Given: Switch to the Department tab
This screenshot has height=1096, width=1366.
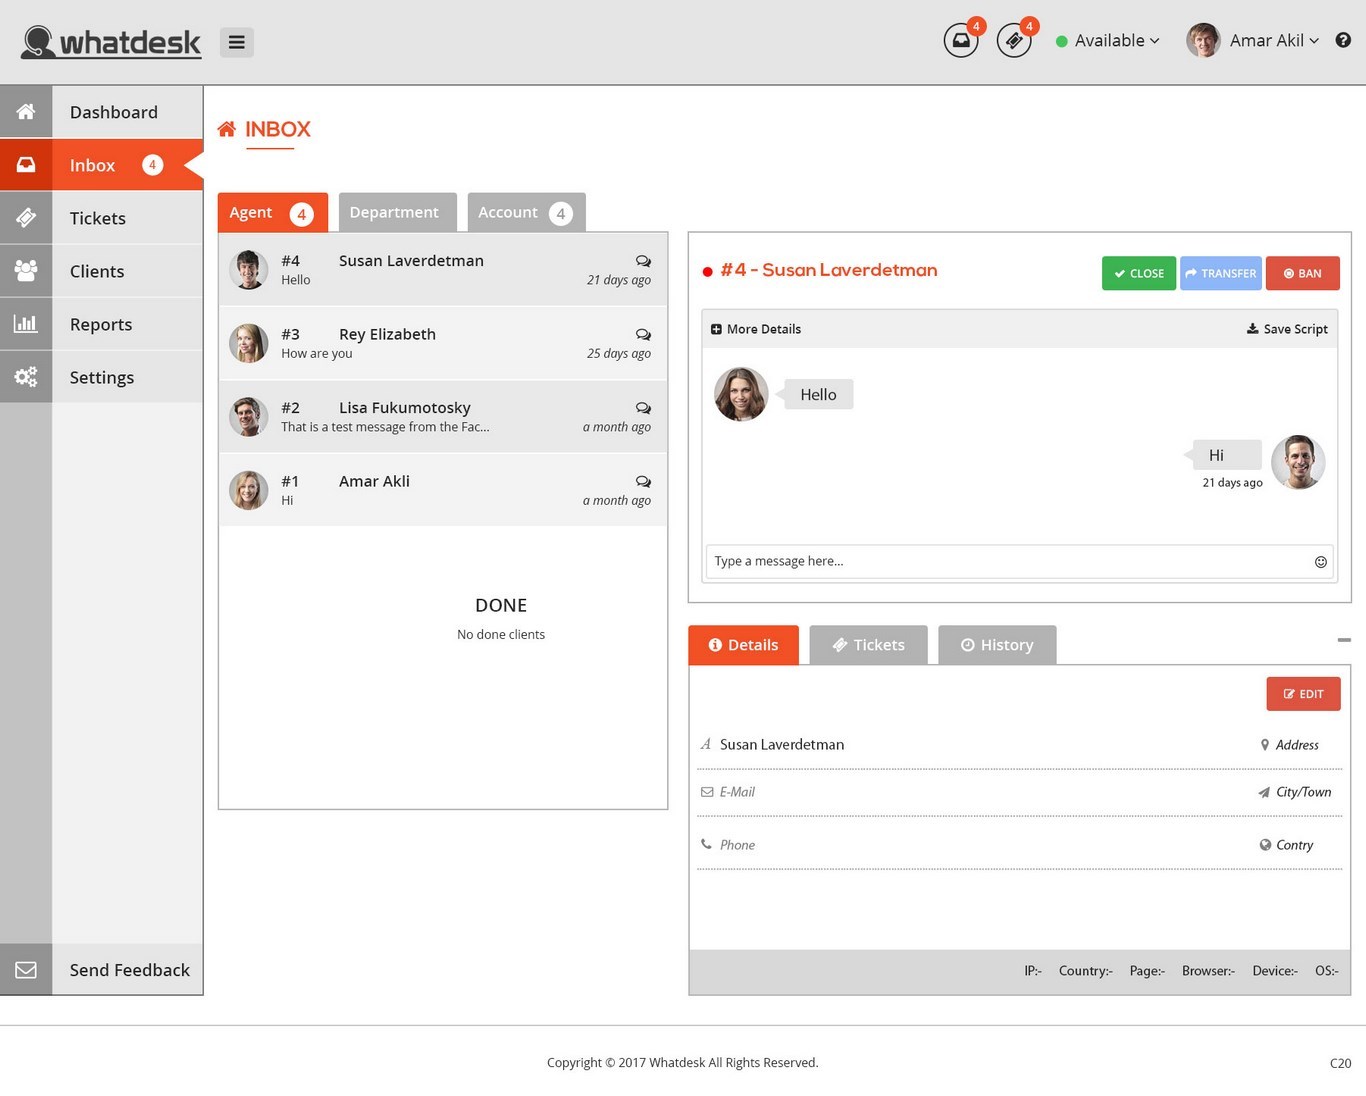Looking at the screenshot, I should (x=394, y=212).
